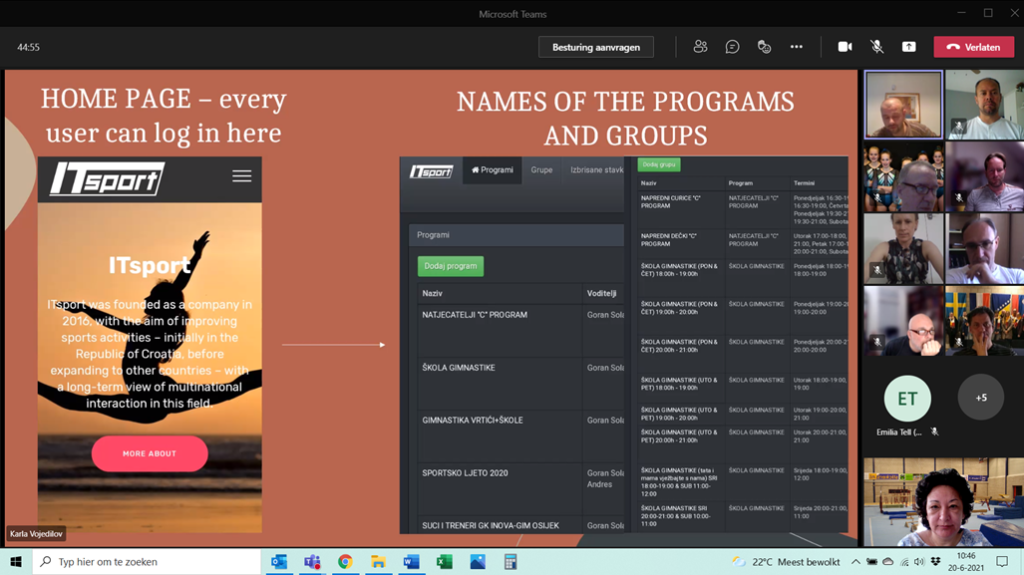The height and width of the screenshot is (575, 1024).
Task: Select the highlighted speaker video tile
Action: click(x=903, y=105)
